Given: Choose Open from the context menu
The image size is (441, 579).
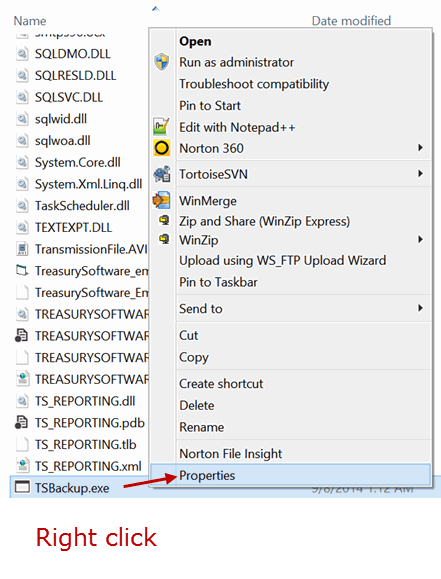Looking at the screenshot, I should point(195,41).
